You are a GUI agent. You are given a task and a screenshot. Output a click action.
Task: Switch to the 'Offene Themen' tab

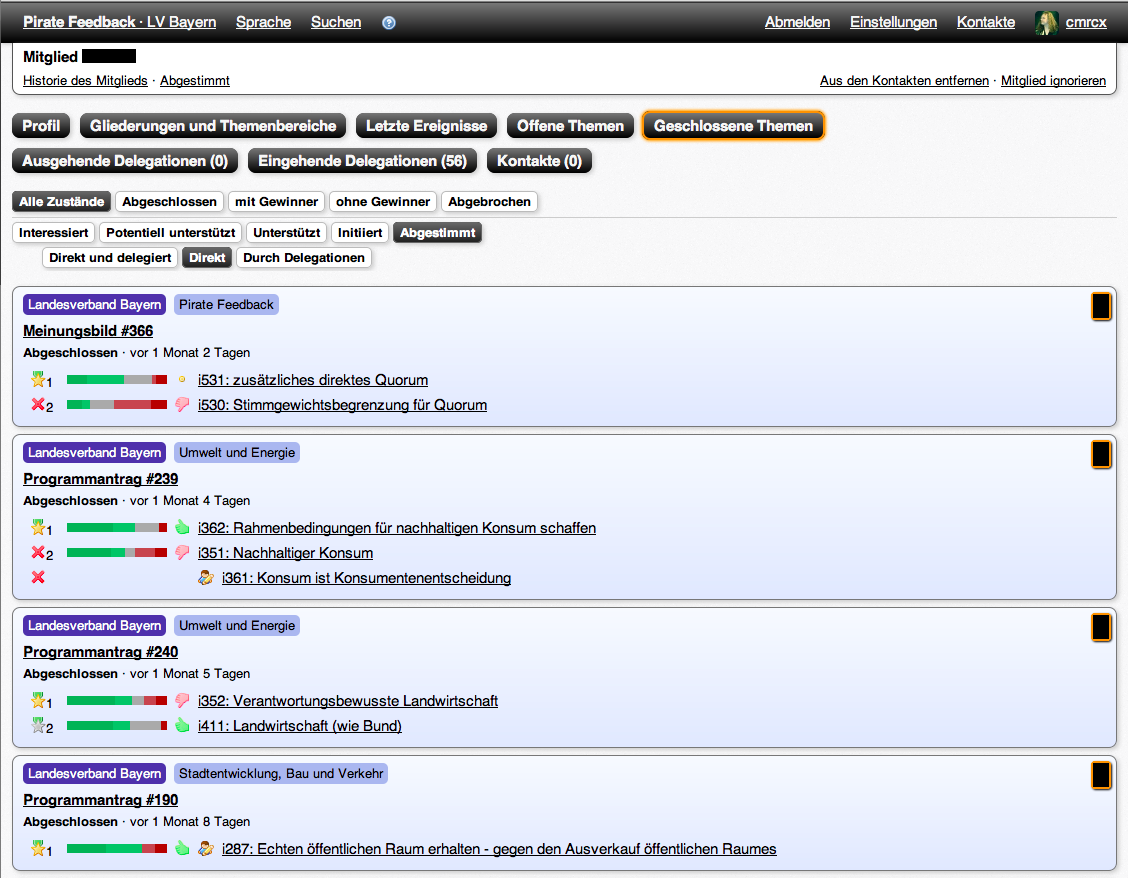pos(570,126)
